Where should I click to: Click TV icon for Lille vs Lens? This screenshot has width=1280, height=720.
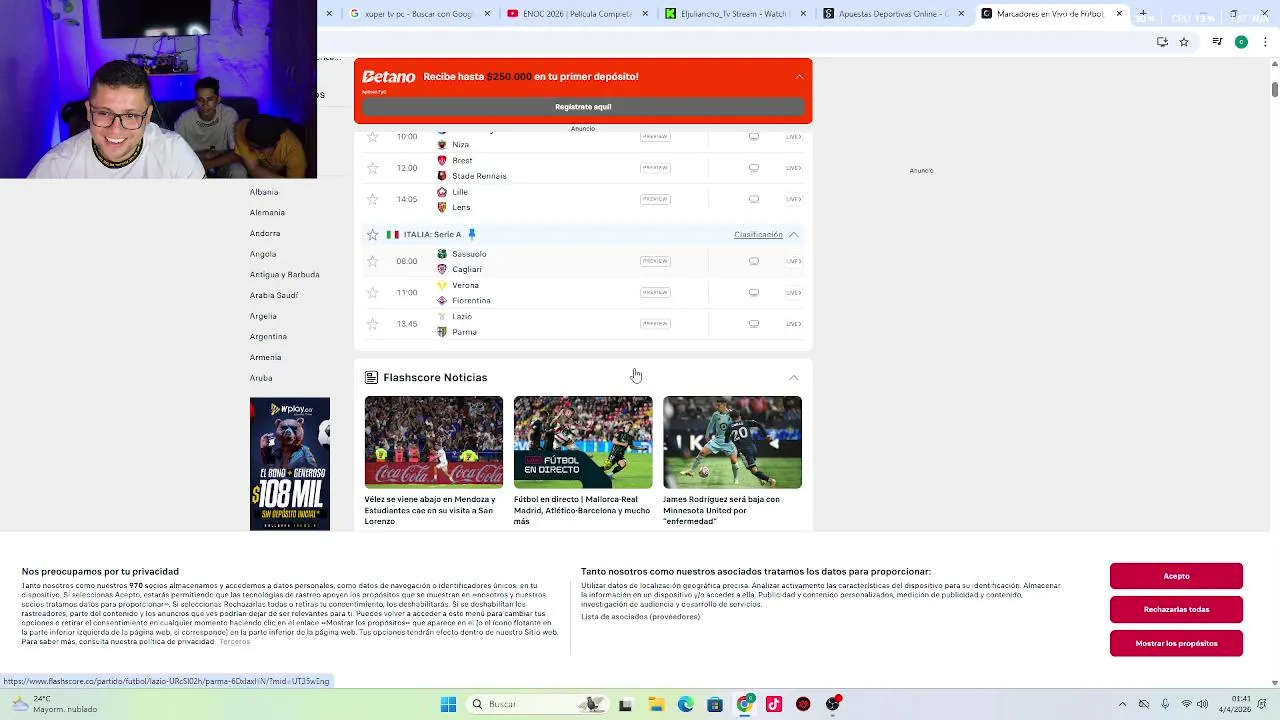[754, 199]
